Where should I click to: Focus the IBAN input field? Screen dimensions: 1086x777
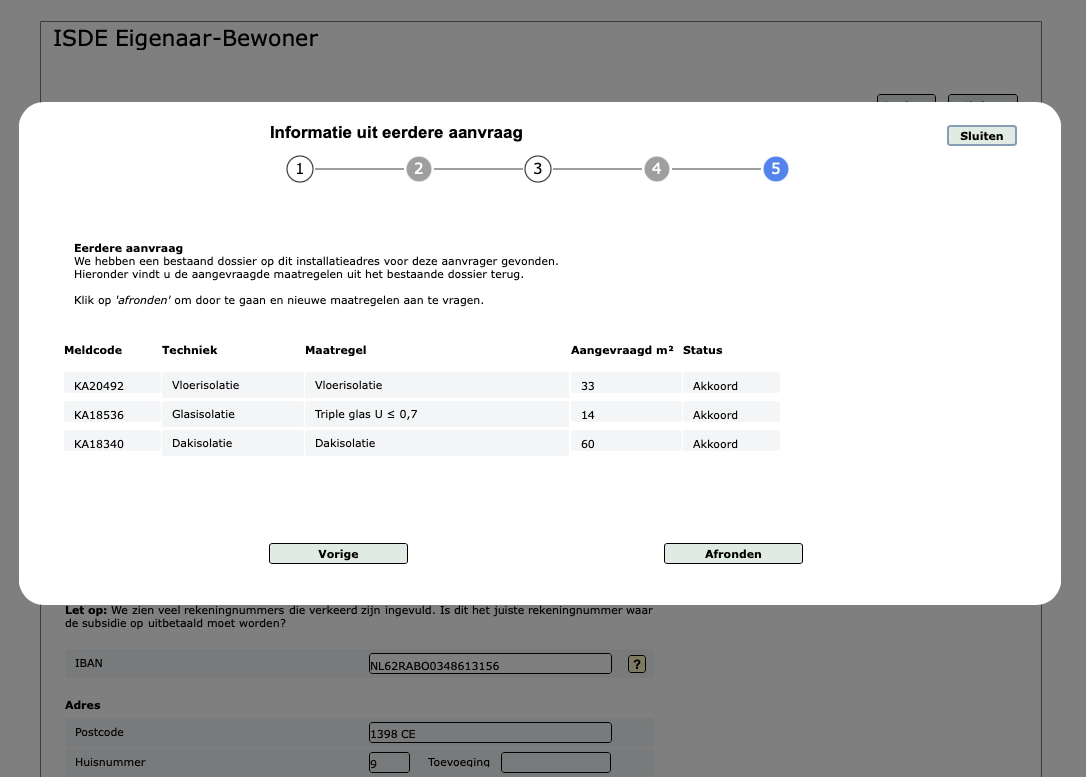pyautogui.click(x=490, y=664)
